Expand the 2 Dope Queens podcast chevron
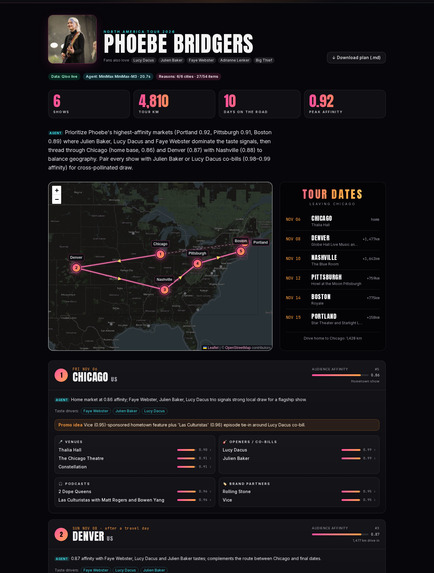The height and width of the screenshot is (573, 434). point(211,492)
